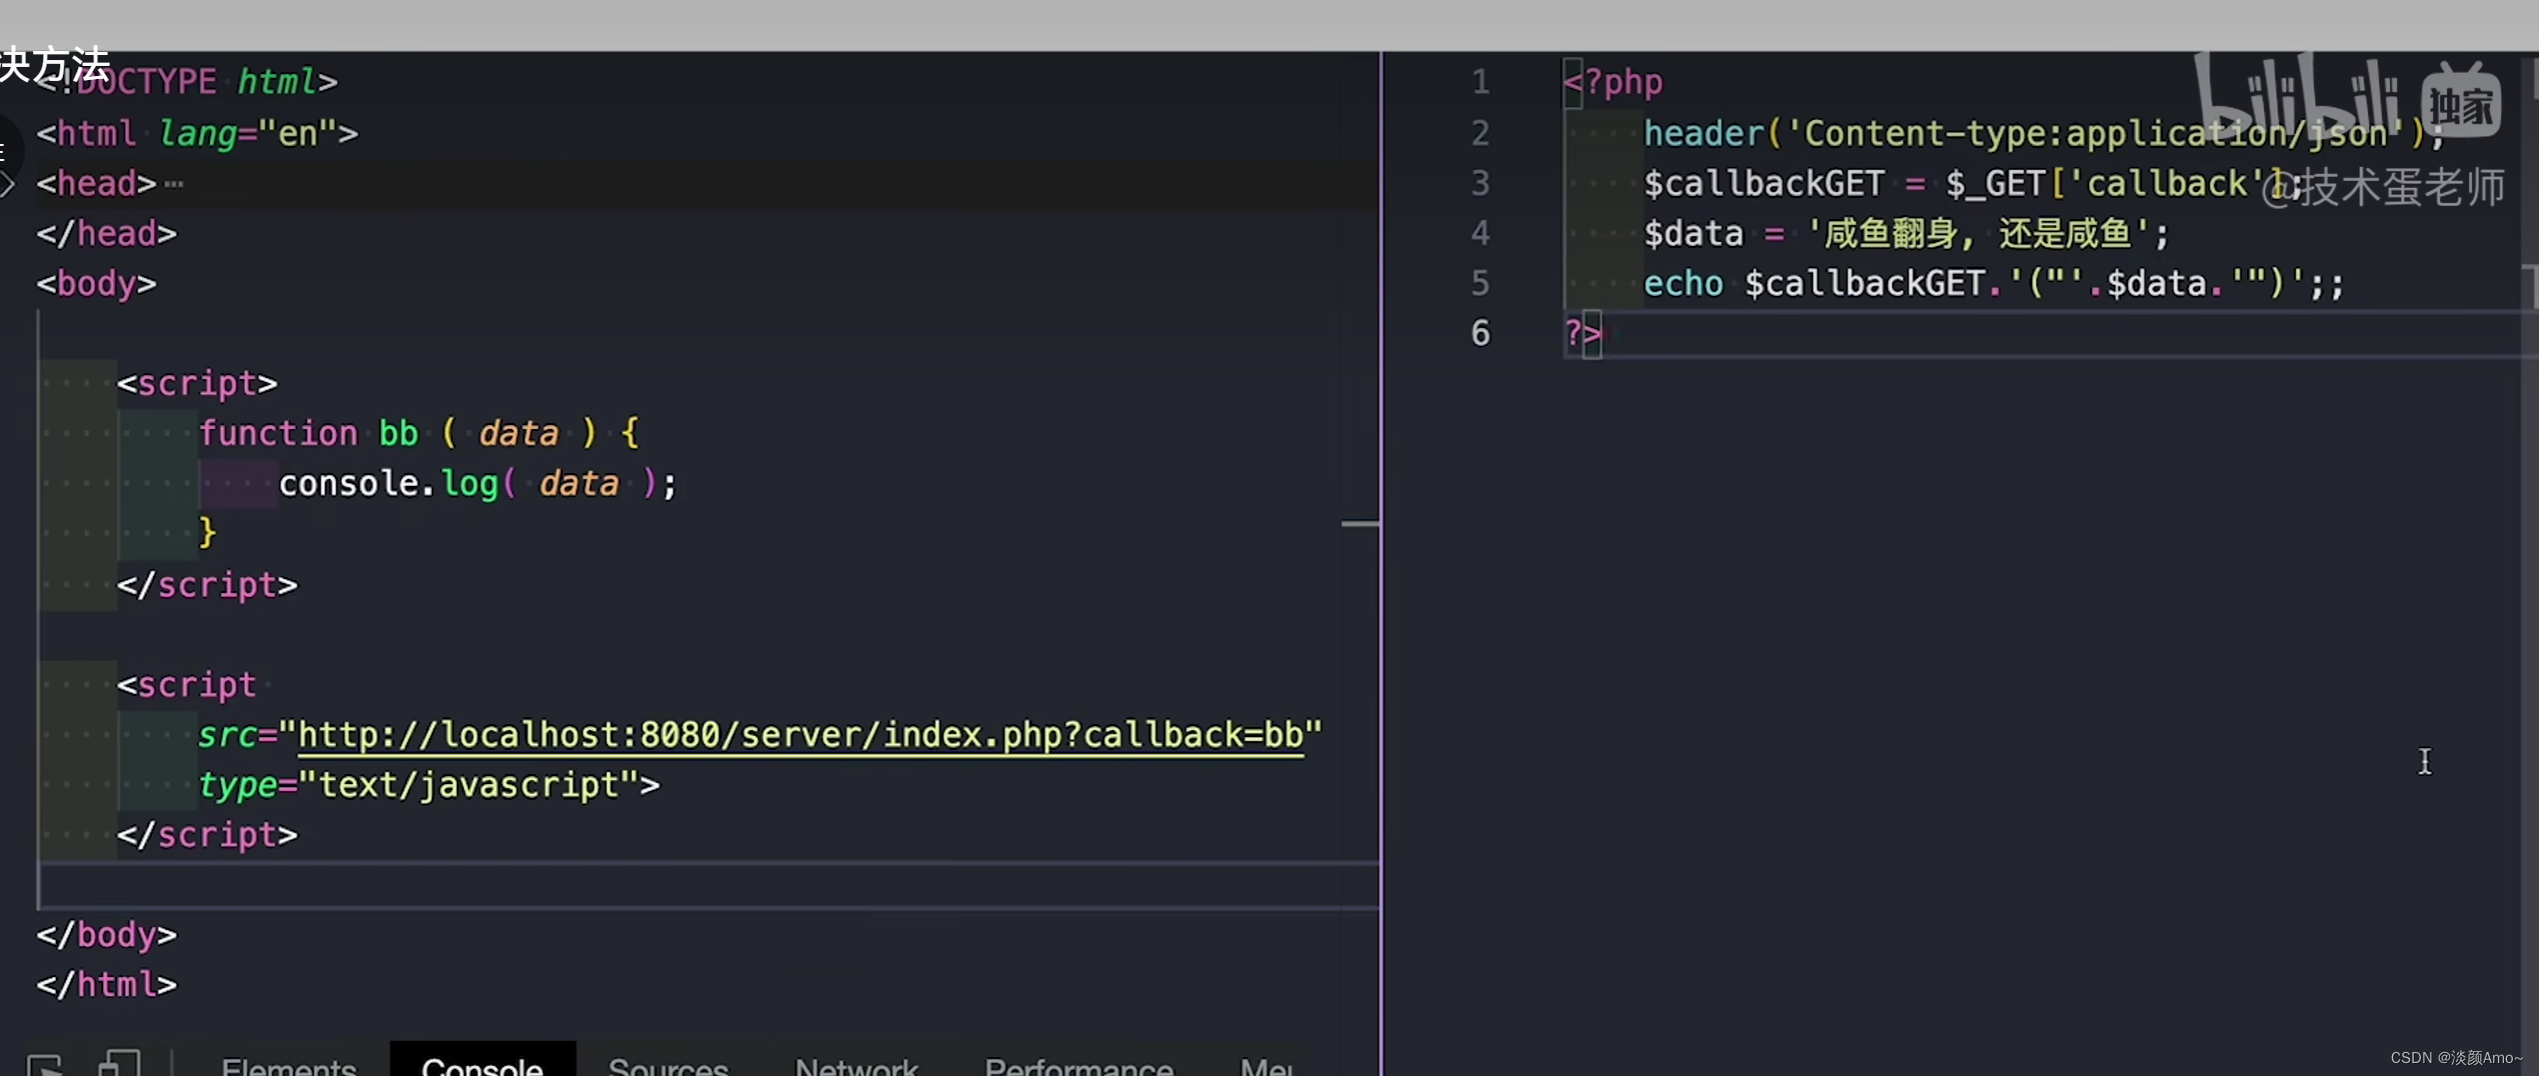This screenshot has width=2539, height=1076.
Task: Click the echo statement in PHP
Action: coord(1993,283)
